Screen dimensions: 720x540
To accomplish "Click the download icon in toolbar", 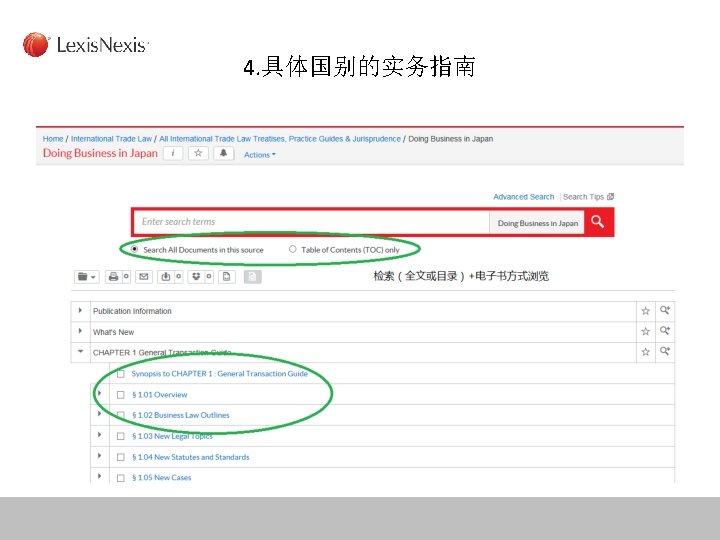I will [166, 276].
